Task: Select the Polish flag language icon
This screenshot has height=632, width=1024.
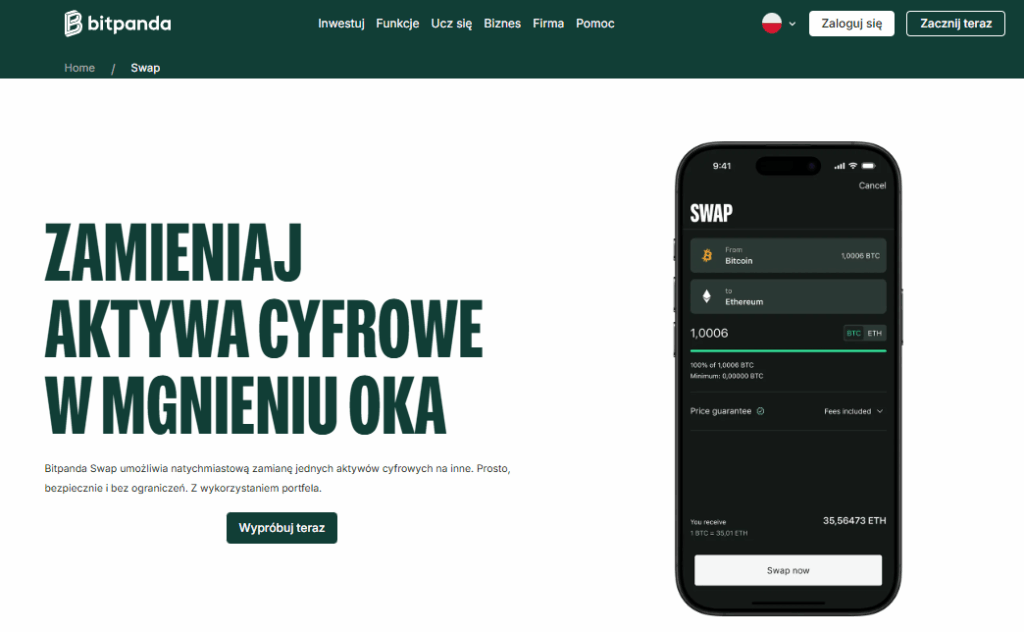Action: click(771, 24)
